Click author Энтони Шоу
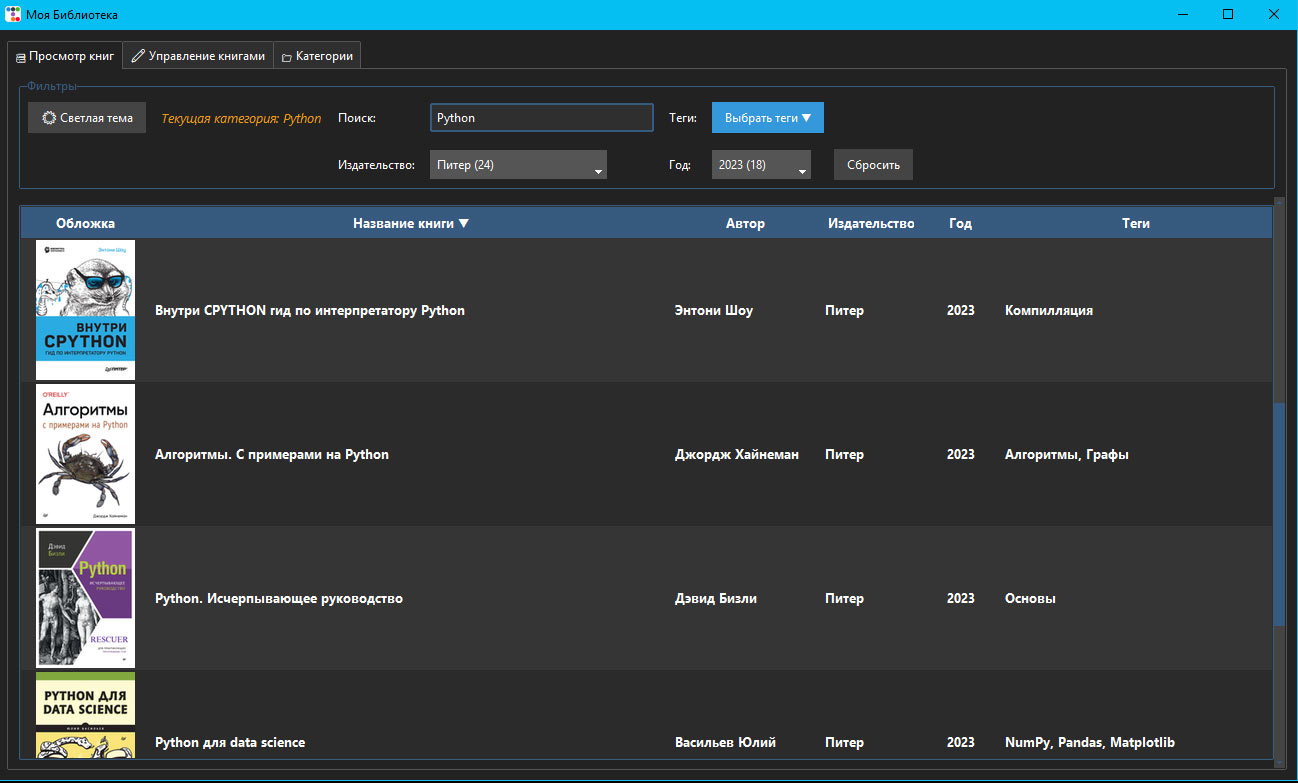1298x783 pixels. click(x=714, y=310)
